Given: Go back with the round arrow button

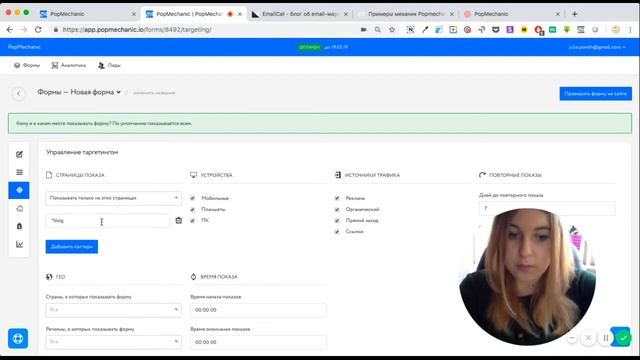Looking at the screenshot, I should (19, 93).
